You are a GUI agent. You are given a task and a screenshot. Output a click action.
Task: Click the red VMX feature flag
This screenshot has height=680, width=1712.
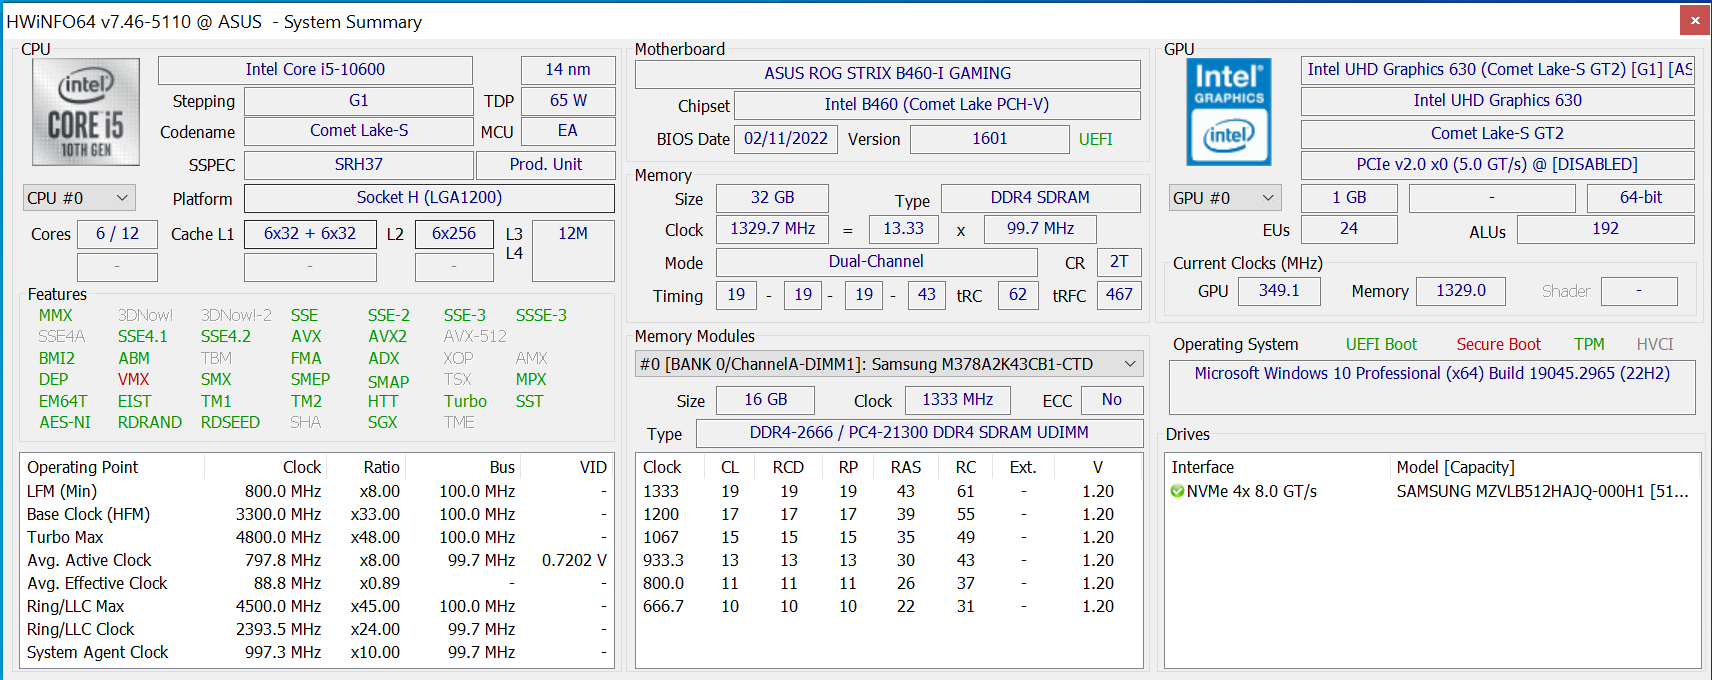(133, 379)
